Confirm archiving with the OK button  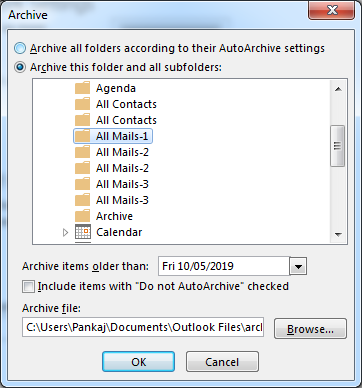138,362
